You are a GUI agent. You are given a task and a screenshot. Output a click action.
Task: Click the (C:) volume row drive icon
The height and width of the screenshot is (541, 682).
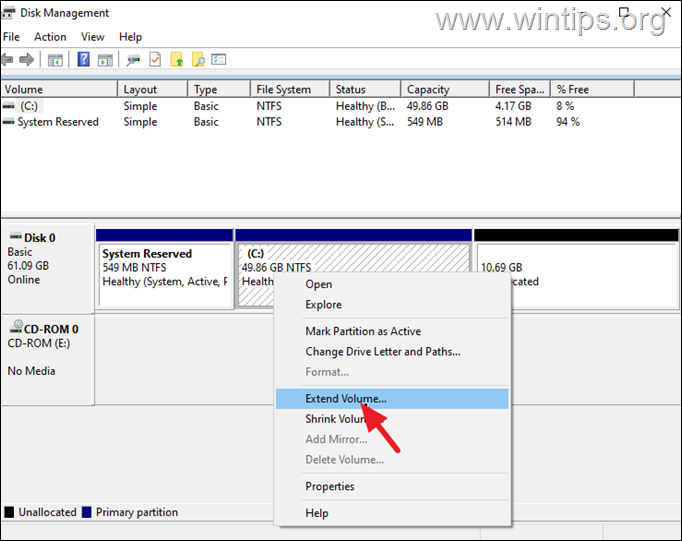(9, 106)
